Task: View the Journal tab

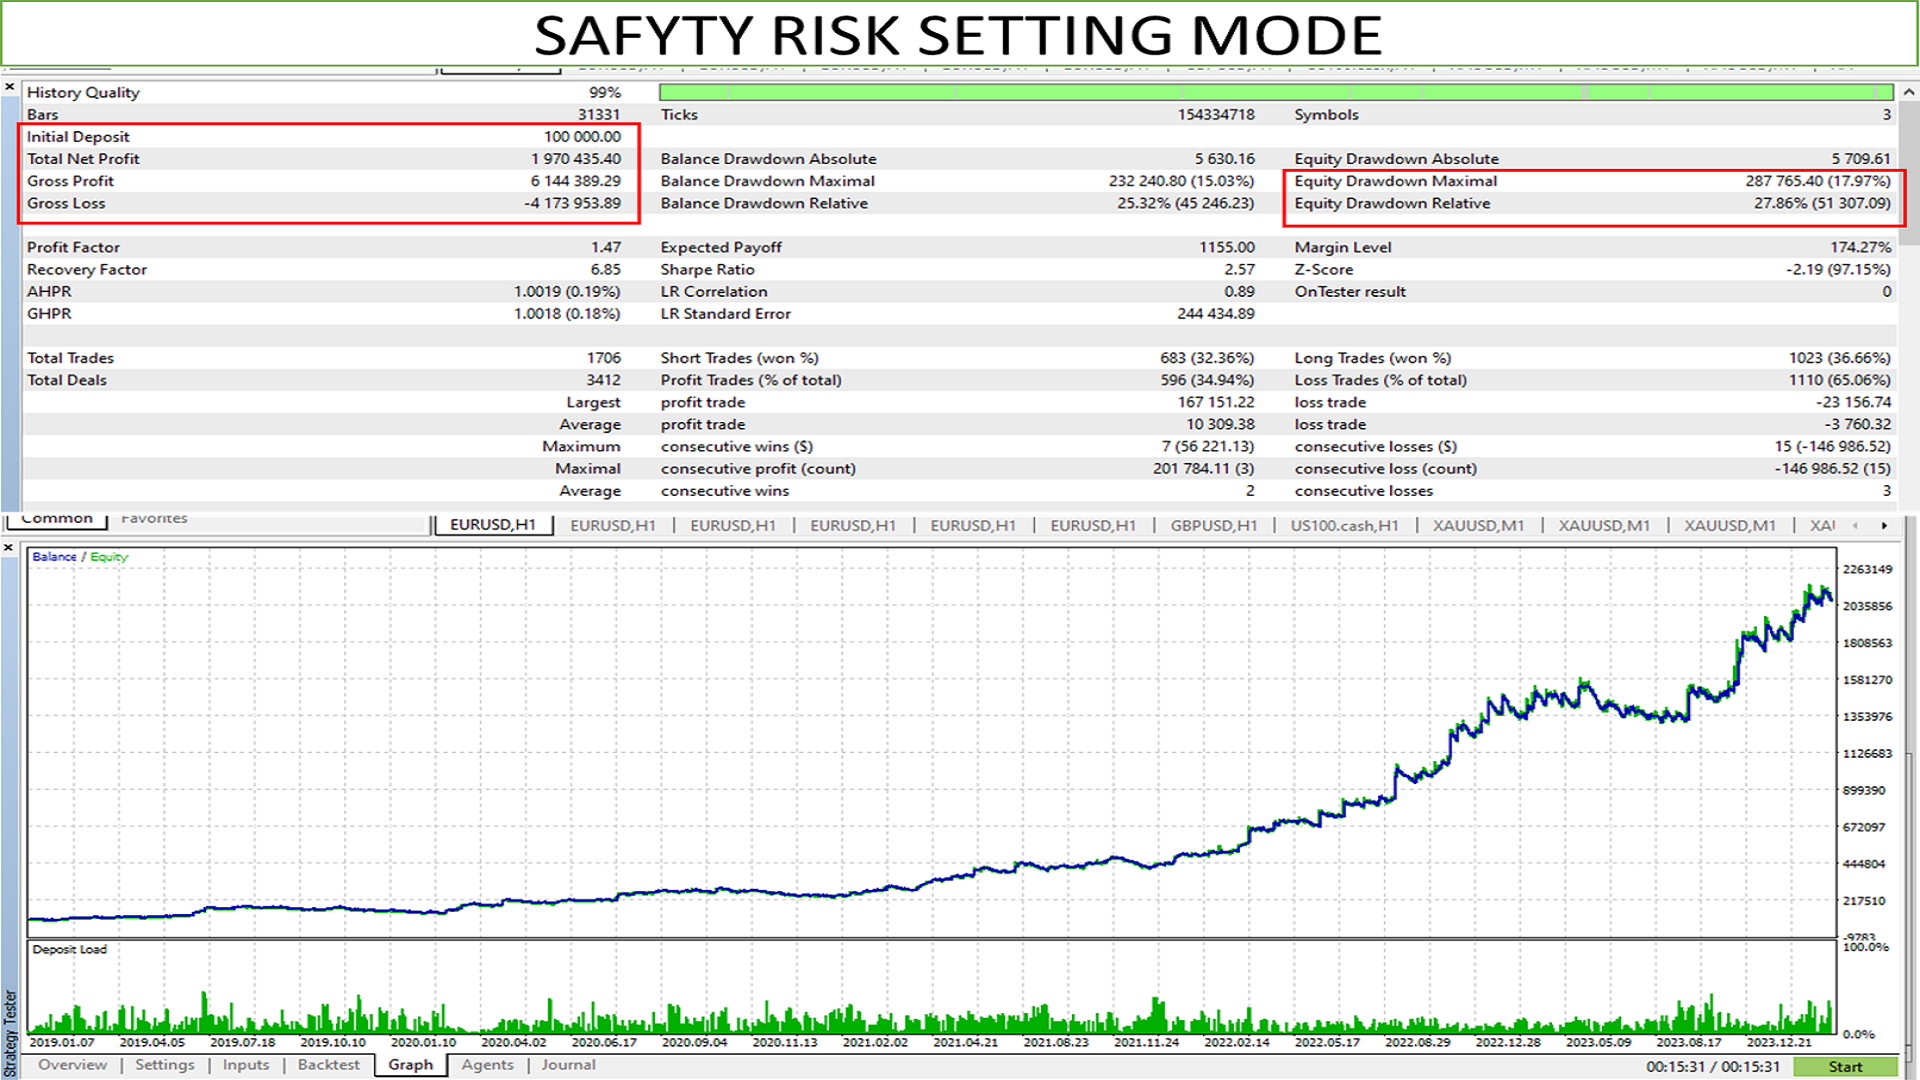Action: point(568,1065)
